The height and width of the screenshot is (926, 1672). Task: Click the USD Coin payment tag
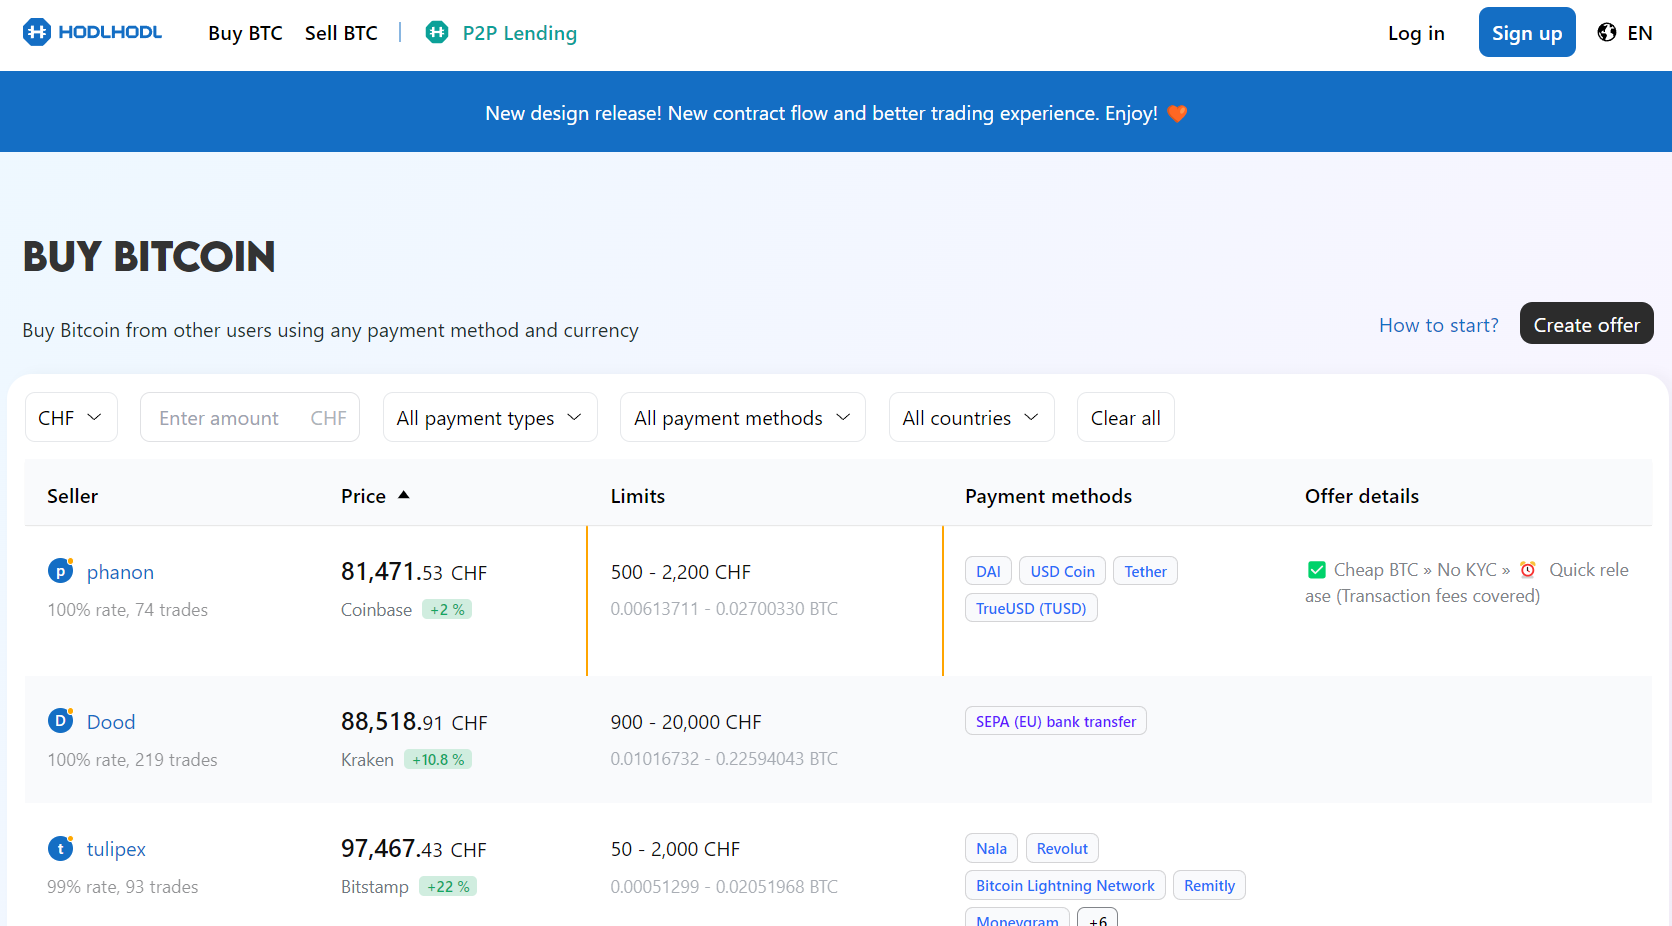point(1062,571)
